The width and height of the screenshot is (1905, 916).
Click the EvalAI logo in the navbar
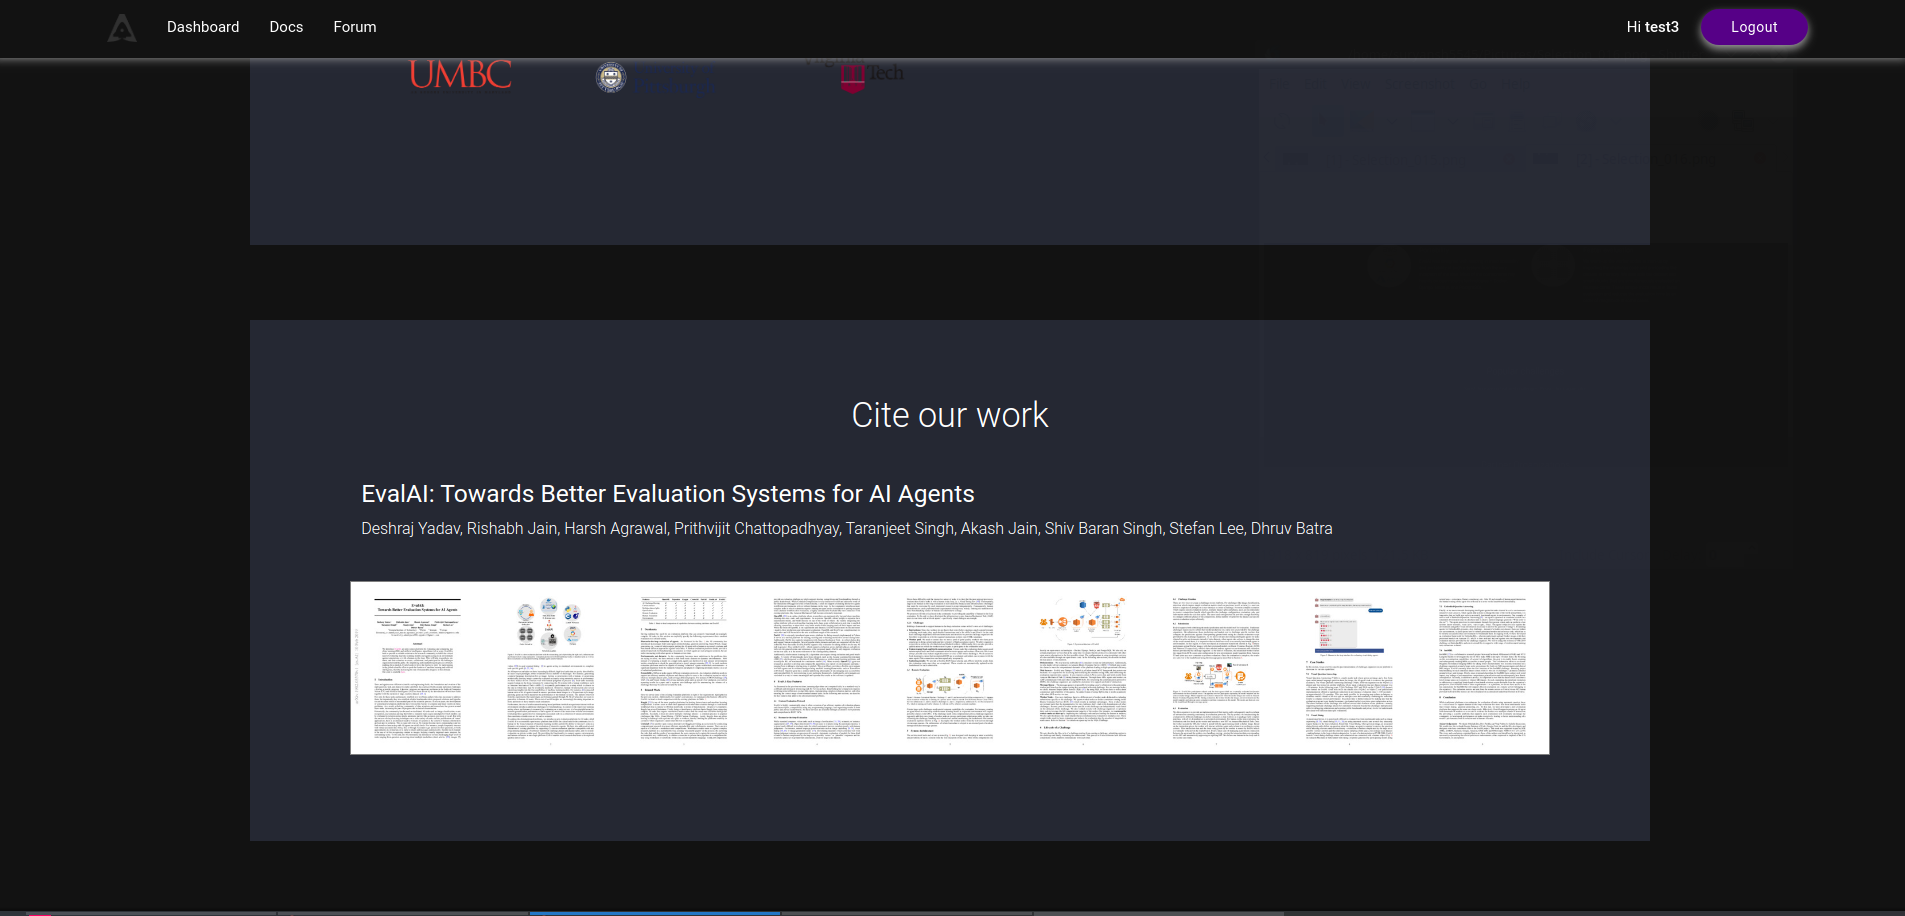pos(122,28)
